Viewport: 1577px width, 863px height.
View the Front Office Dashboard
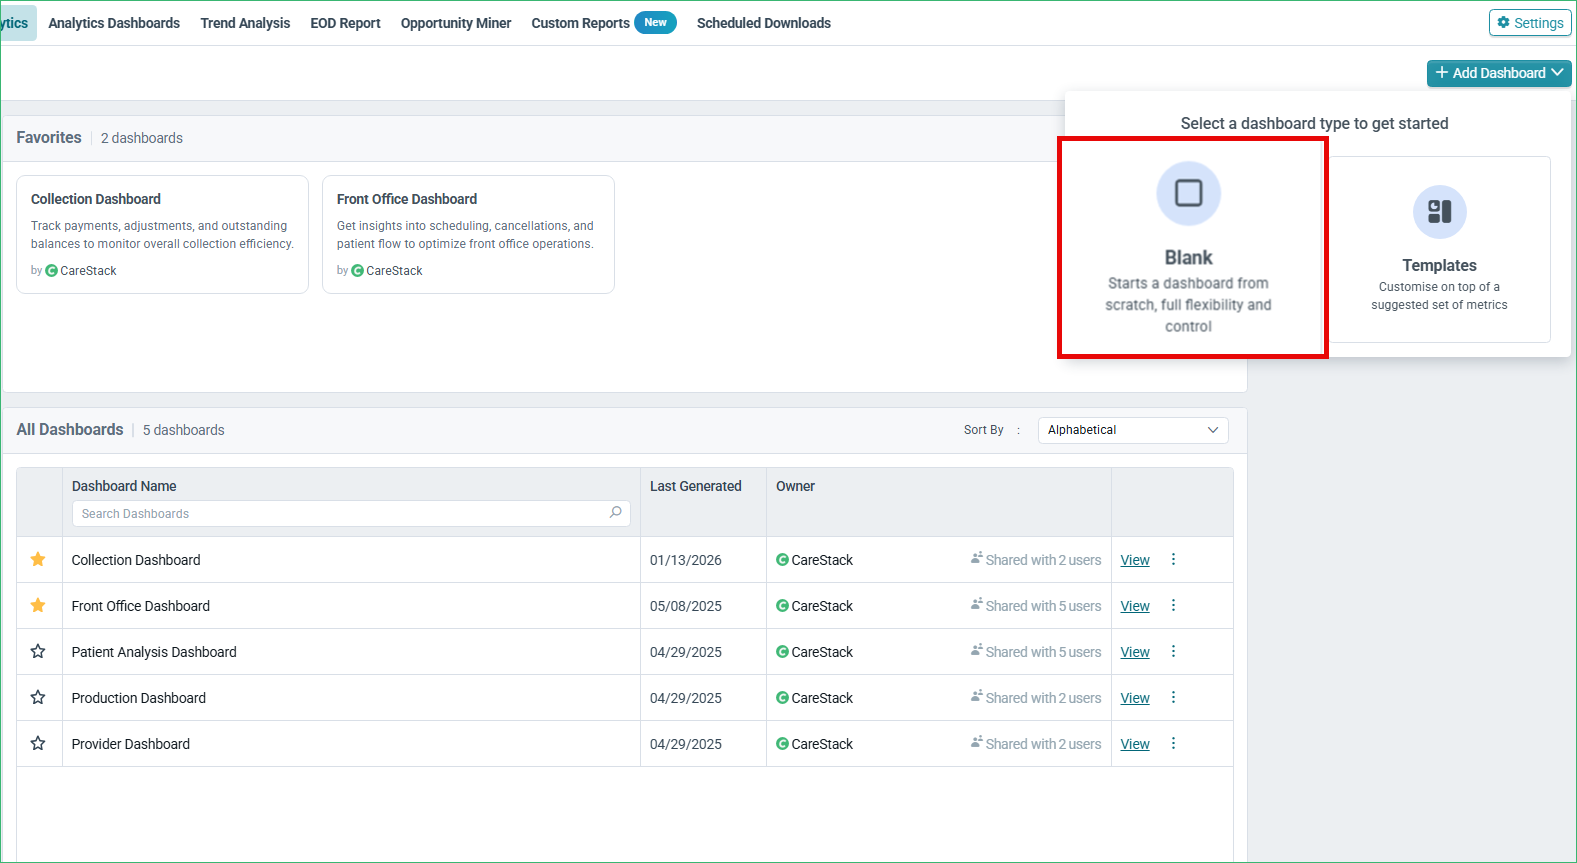(1135, 606)
